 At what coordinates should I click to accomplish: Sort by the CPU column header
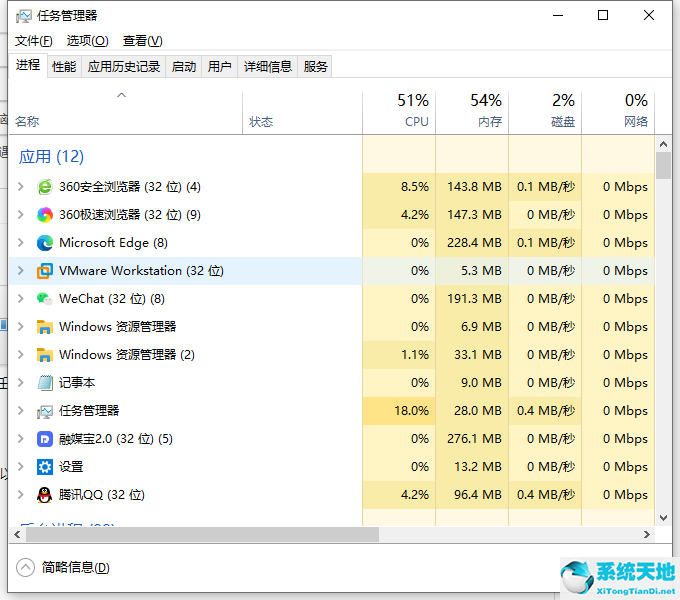(x=399, y=112)
